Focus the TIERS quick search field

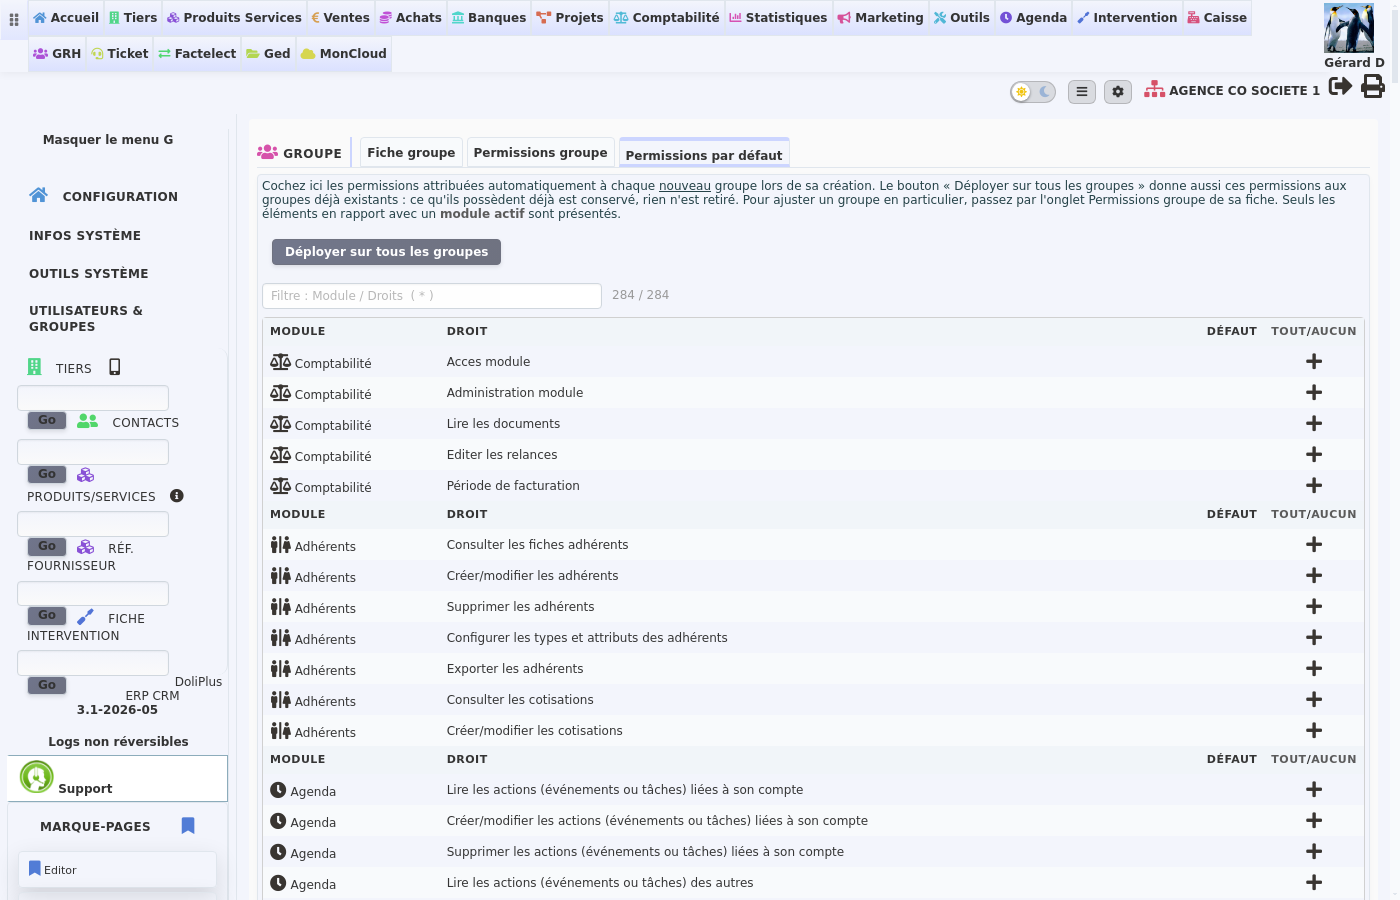click(x=93, y=398)
